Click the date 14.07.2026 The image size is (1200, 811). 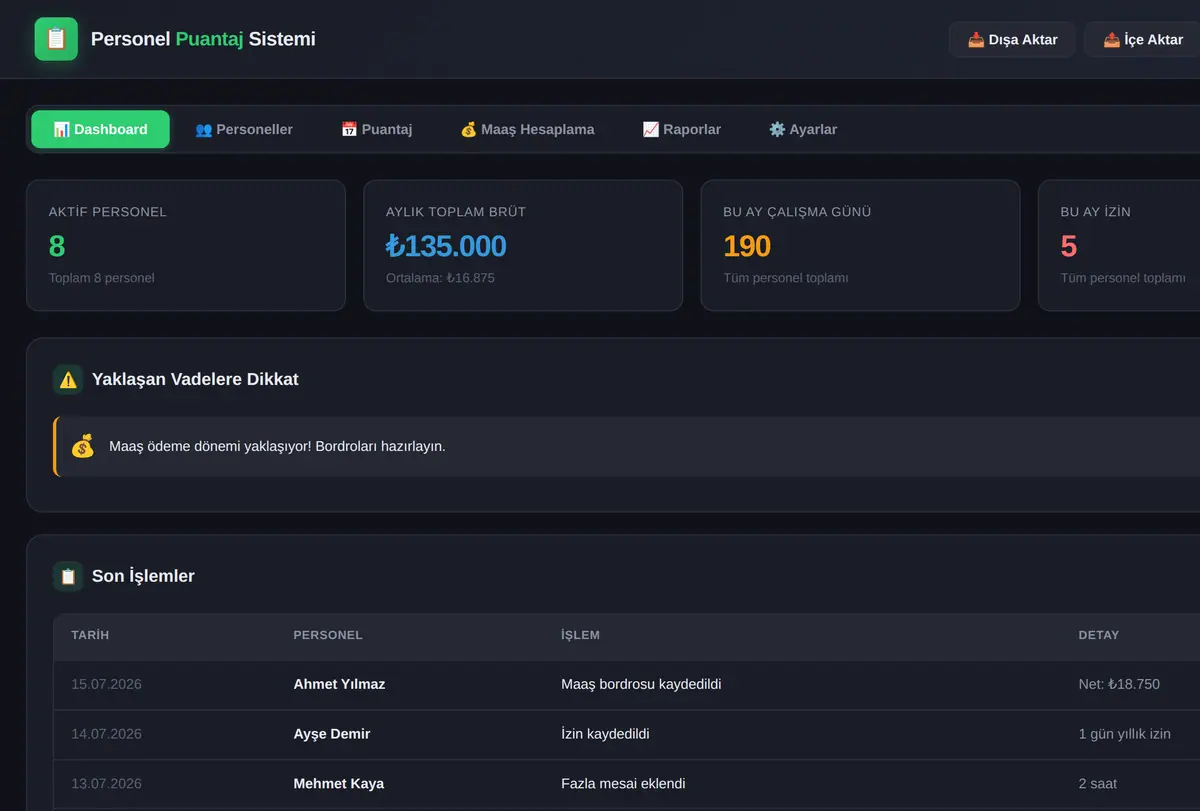point(106,734)
